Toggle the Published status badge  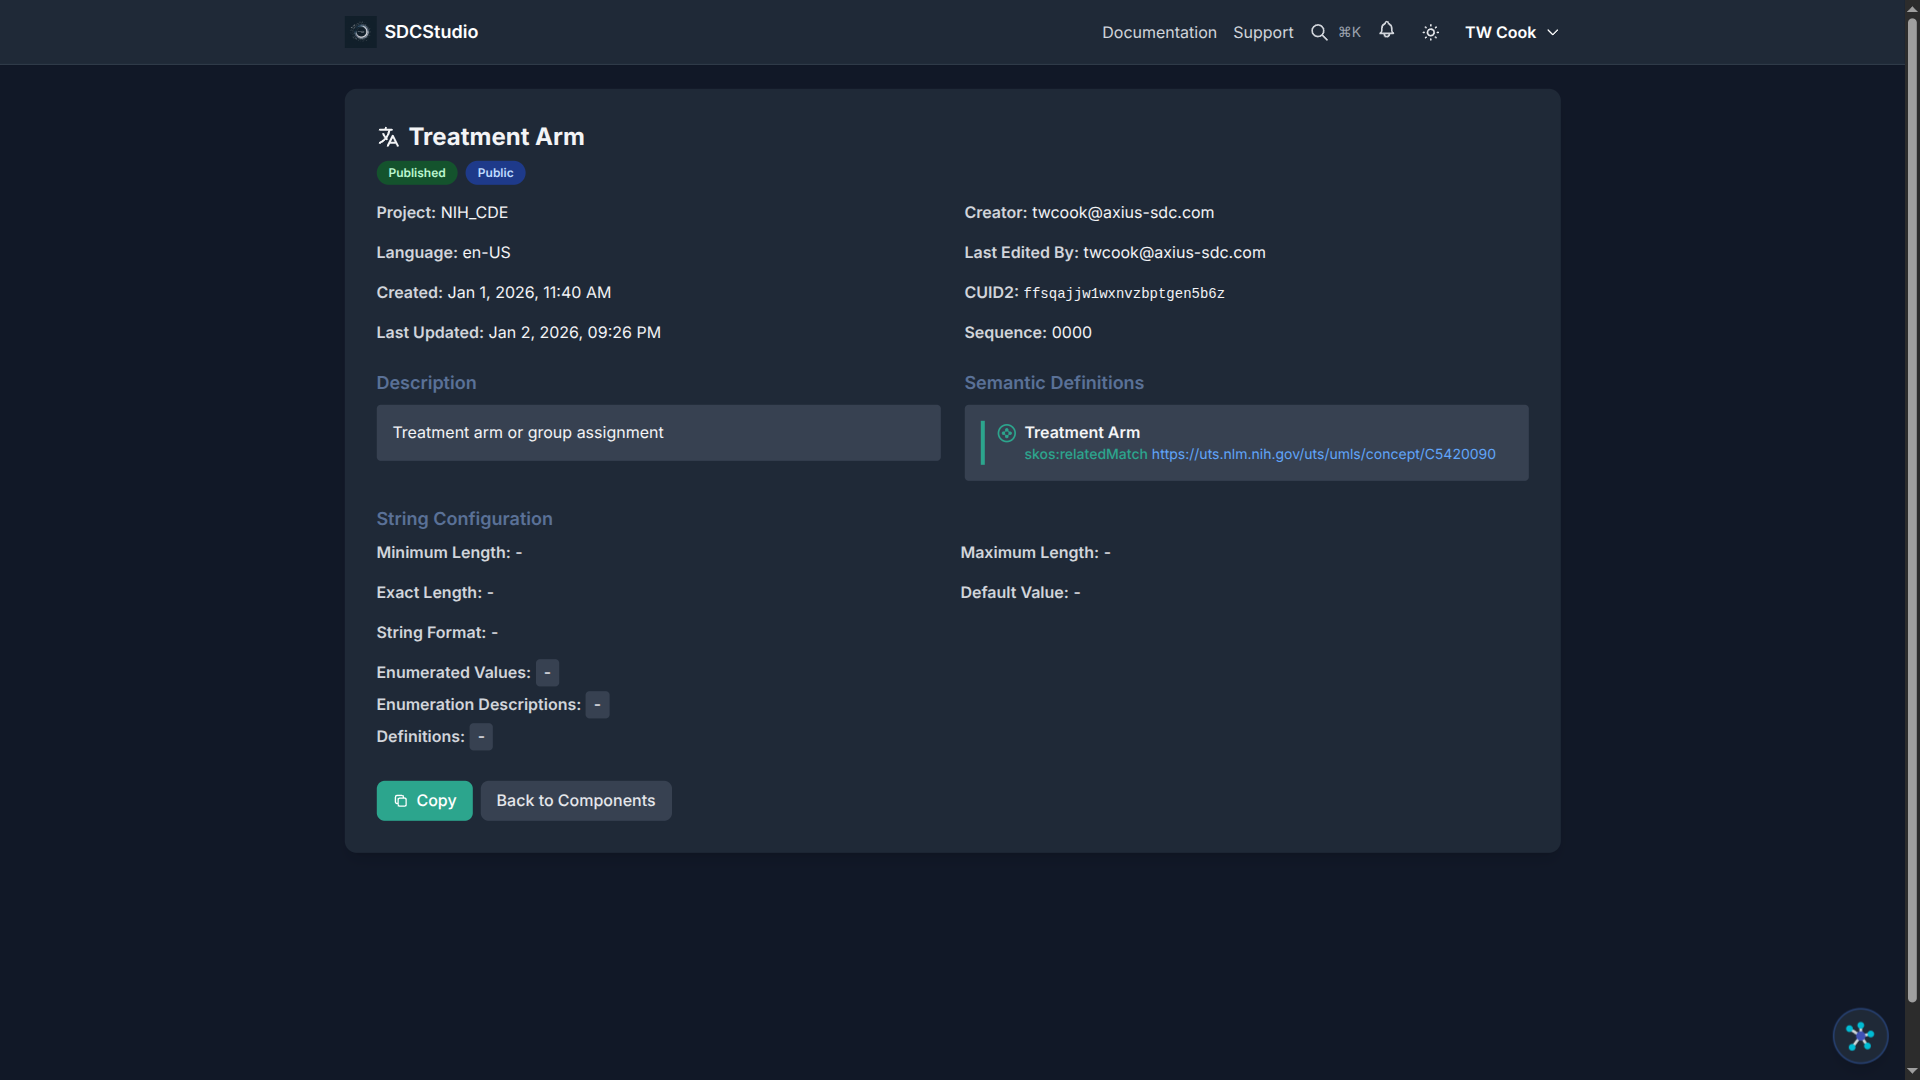416,172
